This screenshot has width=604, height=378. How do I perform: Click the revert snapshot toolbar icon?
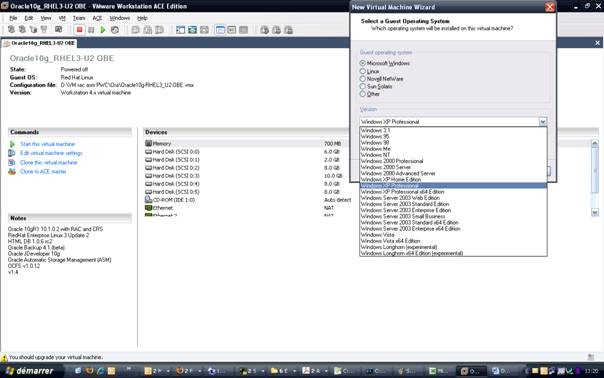[148, 30]
